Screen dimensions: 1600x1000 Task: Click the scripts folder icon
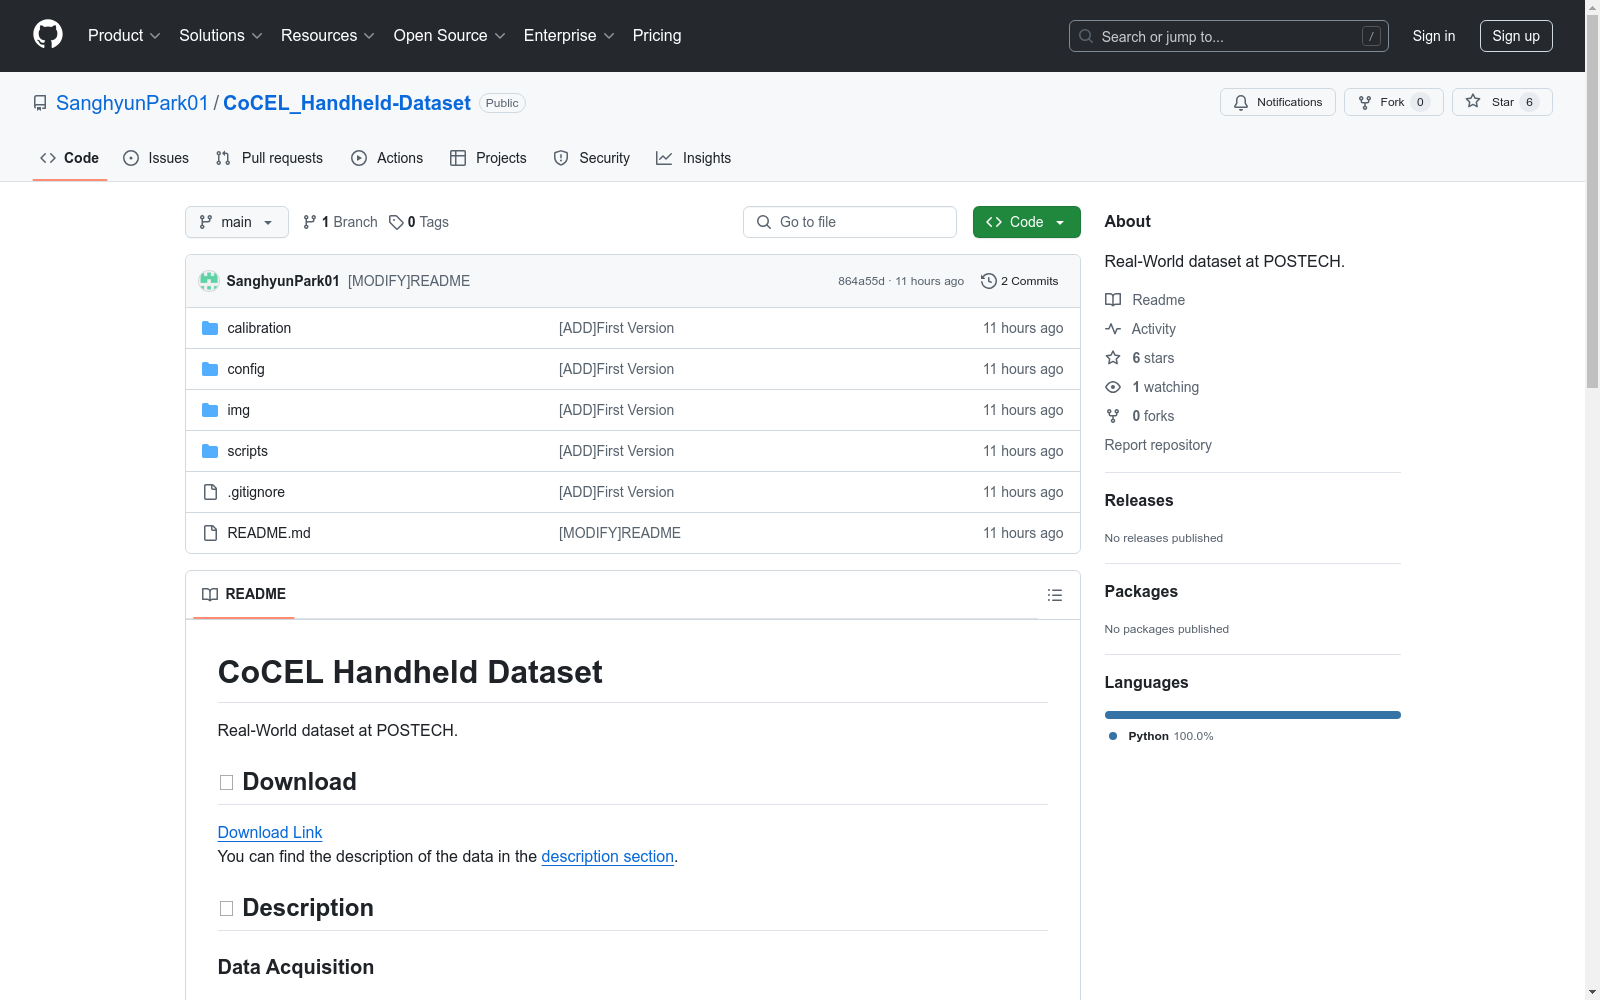click(x=210, y=451)
